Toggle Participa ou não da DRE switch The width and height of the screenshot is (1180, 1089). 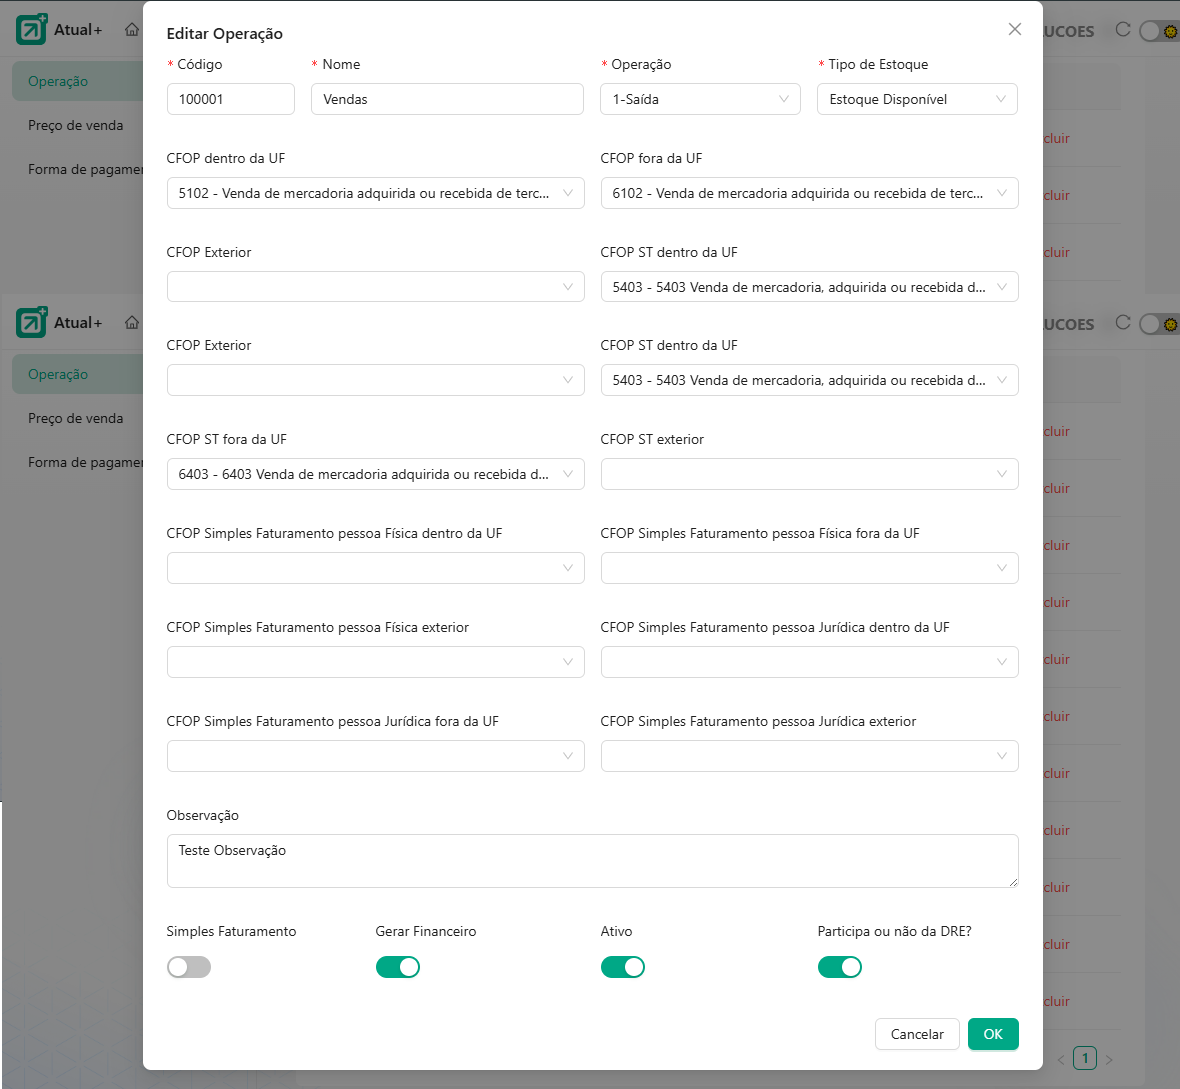click(x=840, y=967)
